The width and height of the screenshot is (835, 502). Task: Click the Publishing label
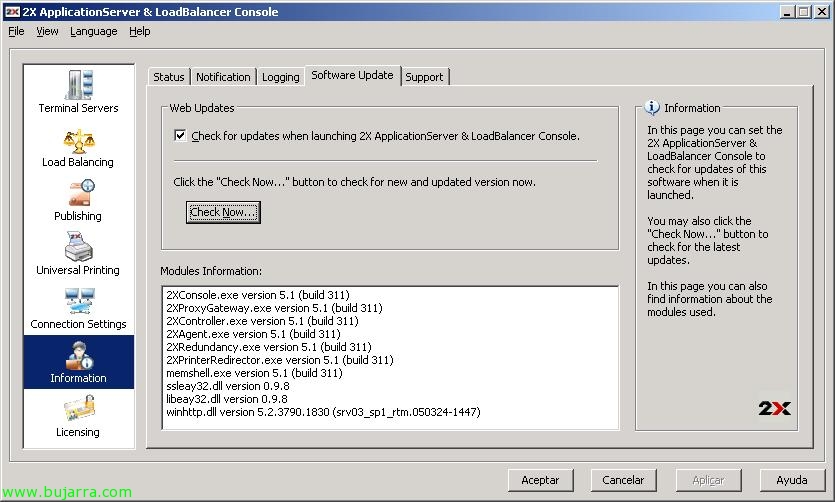tap(78, 216)
